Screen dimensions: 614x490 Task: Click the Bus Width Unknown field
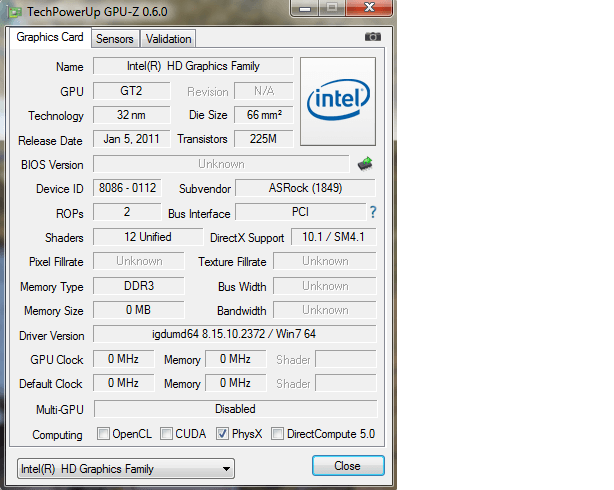coord(325,286)
